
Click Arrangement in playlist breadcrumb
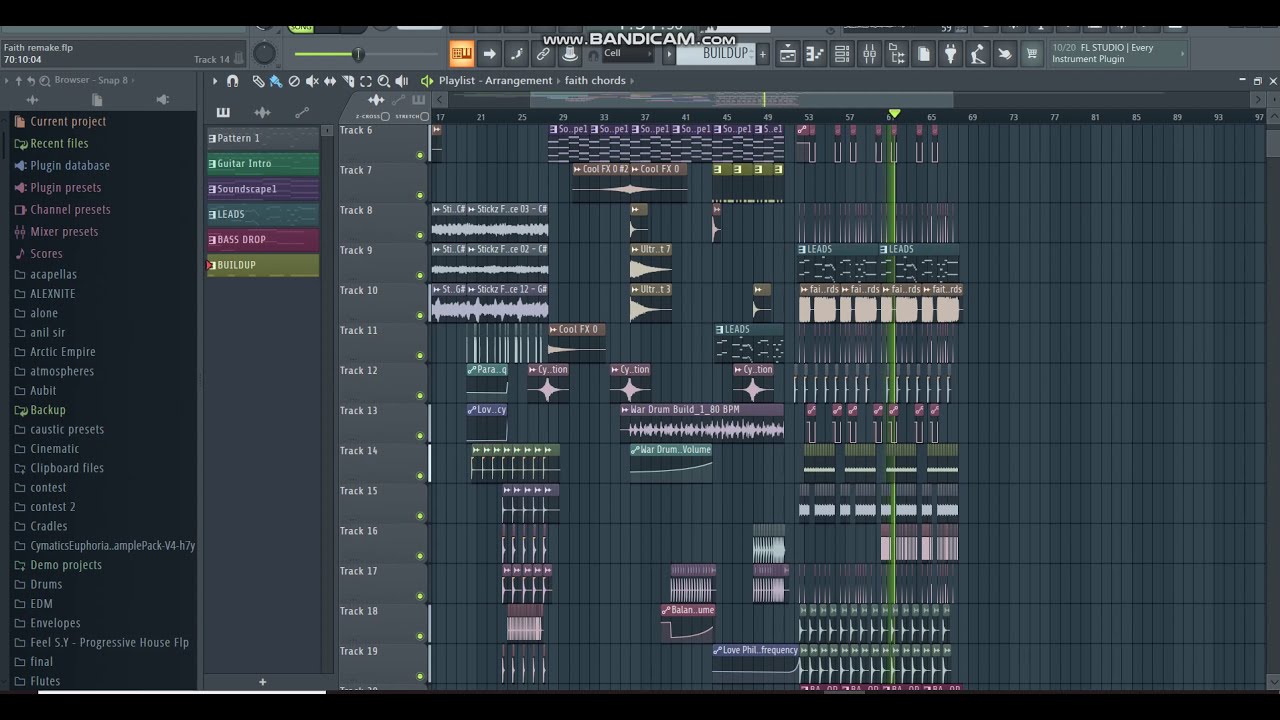click(518, 81)
